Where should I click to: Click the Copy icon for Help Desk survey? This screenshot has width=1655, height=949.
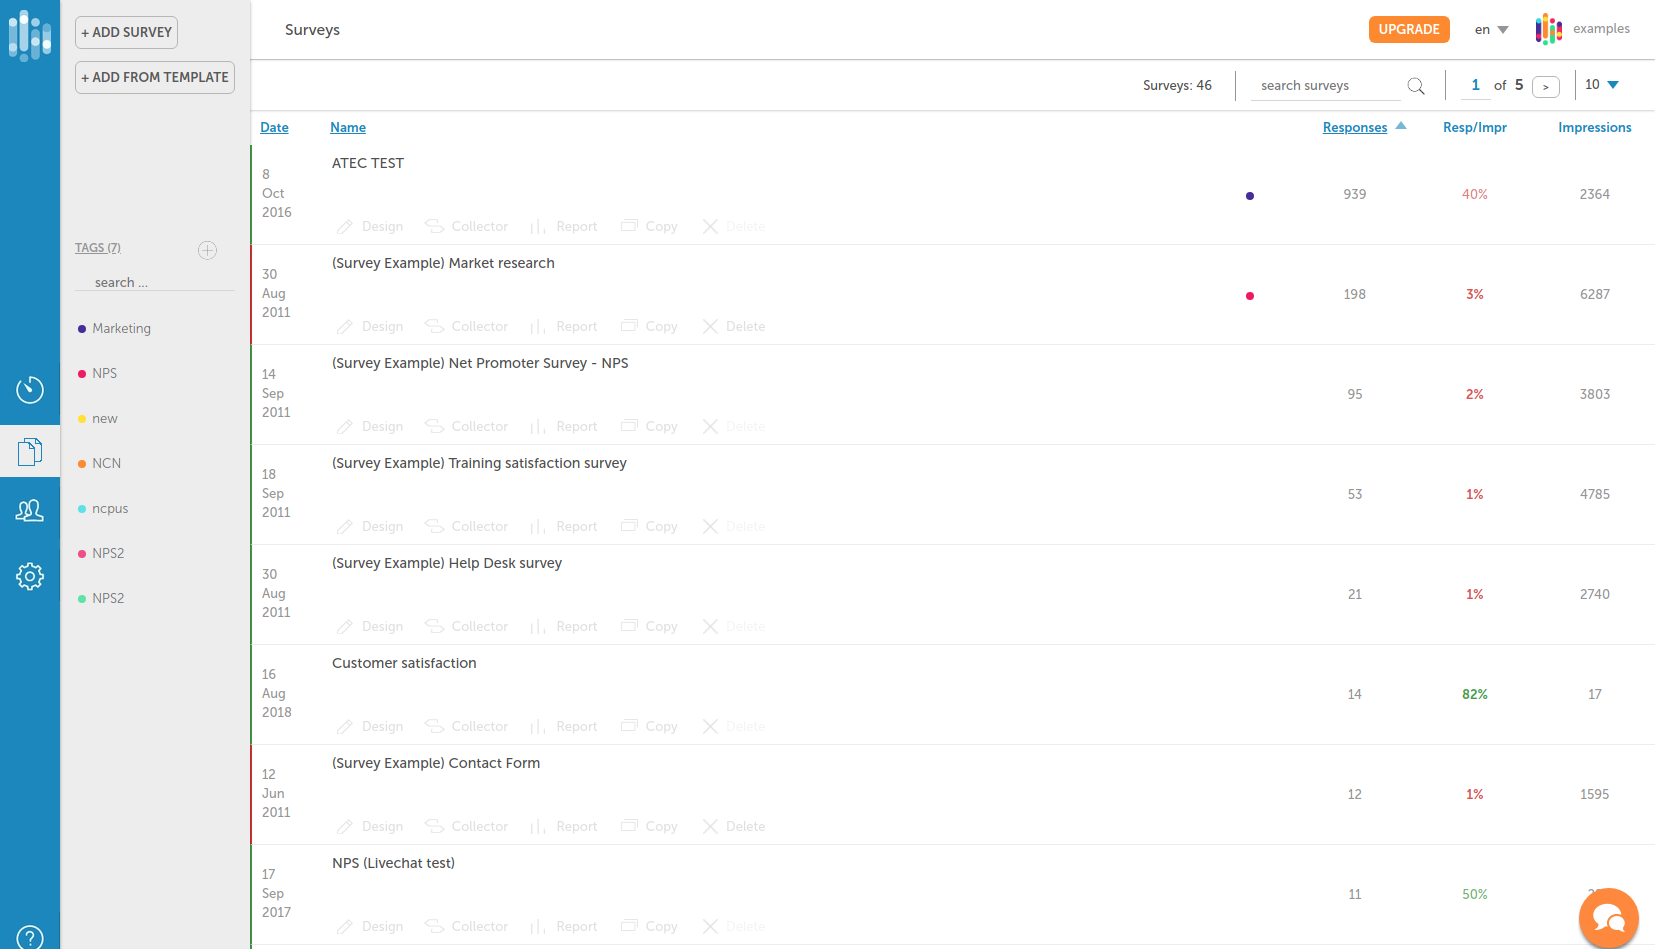tap(629, 626)
